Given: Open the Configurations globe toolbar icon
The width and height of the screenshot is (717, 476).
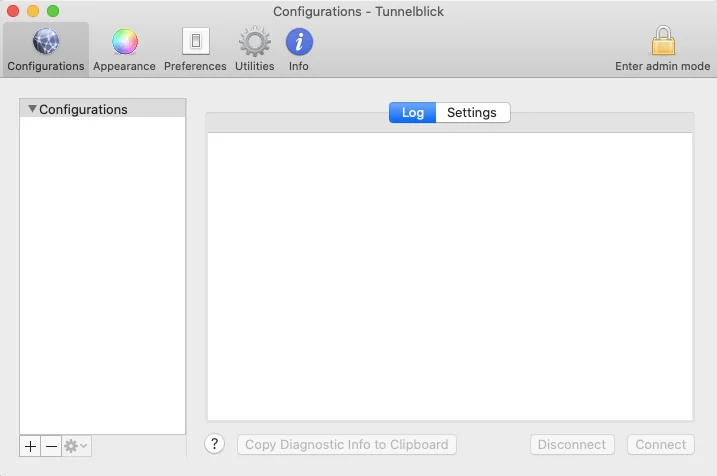Looking at the screenshot, I should point(46,42).
